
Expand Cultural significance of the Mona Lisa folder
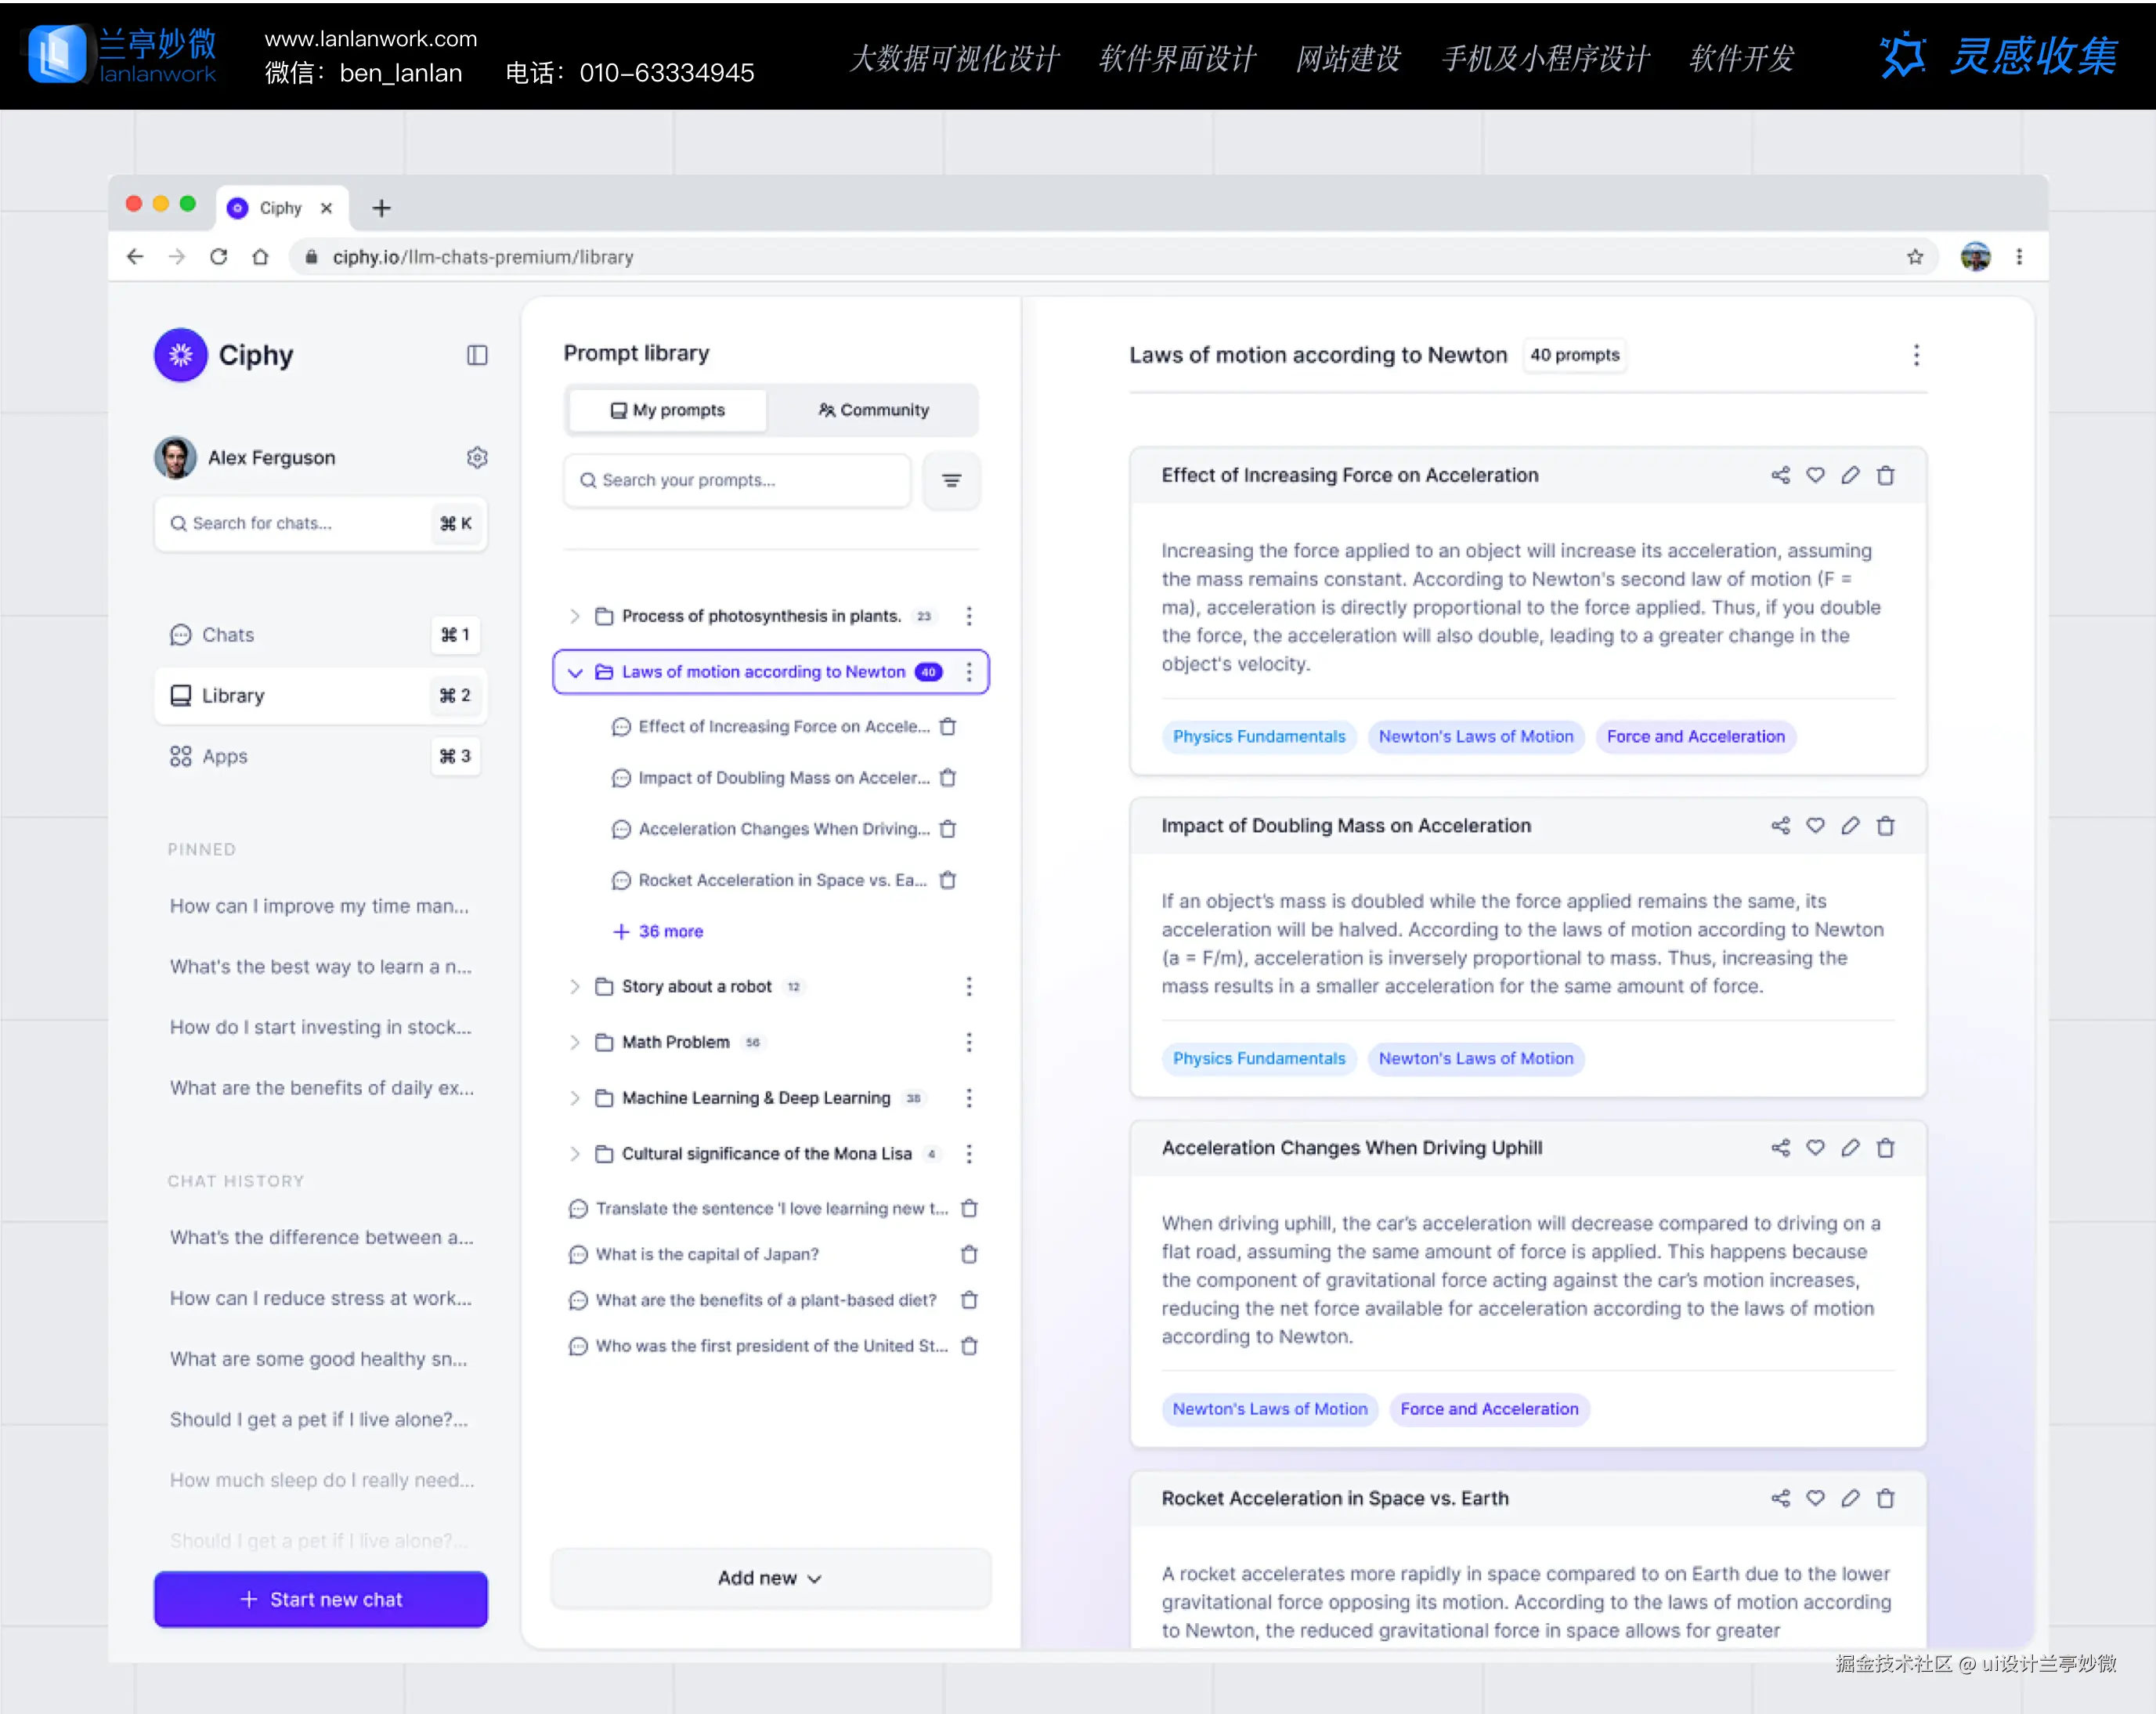(x=574, y=1154)
